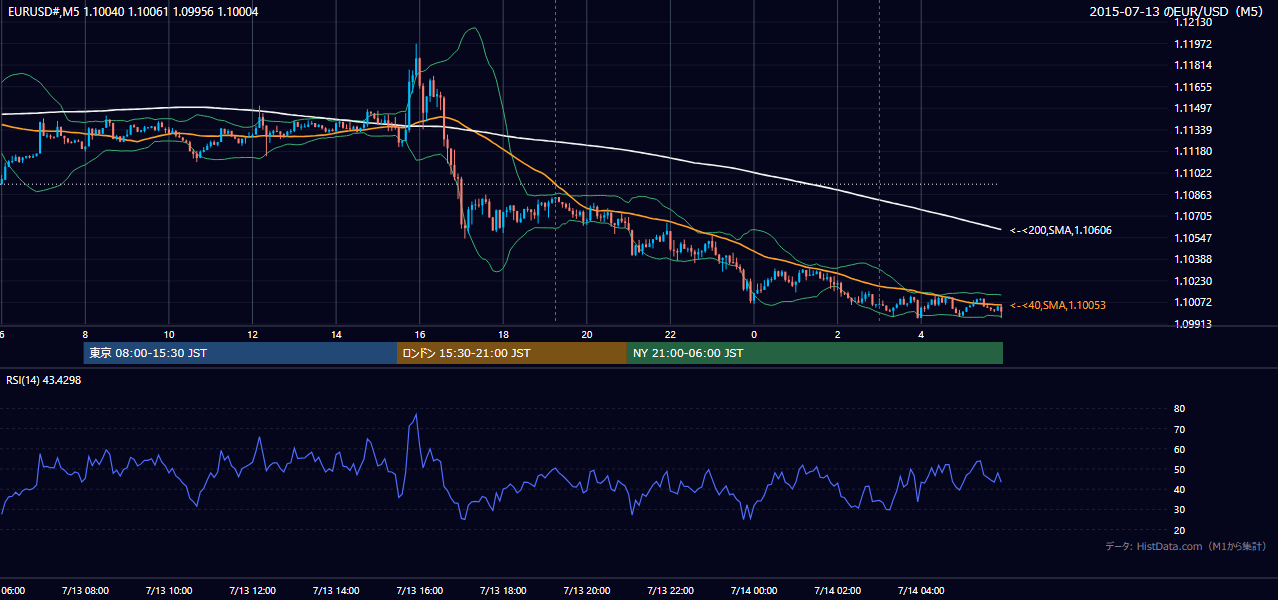Click the 7/13 14:00 time axis label
Screen dimensions: 1278x600
tap(335, 591)
